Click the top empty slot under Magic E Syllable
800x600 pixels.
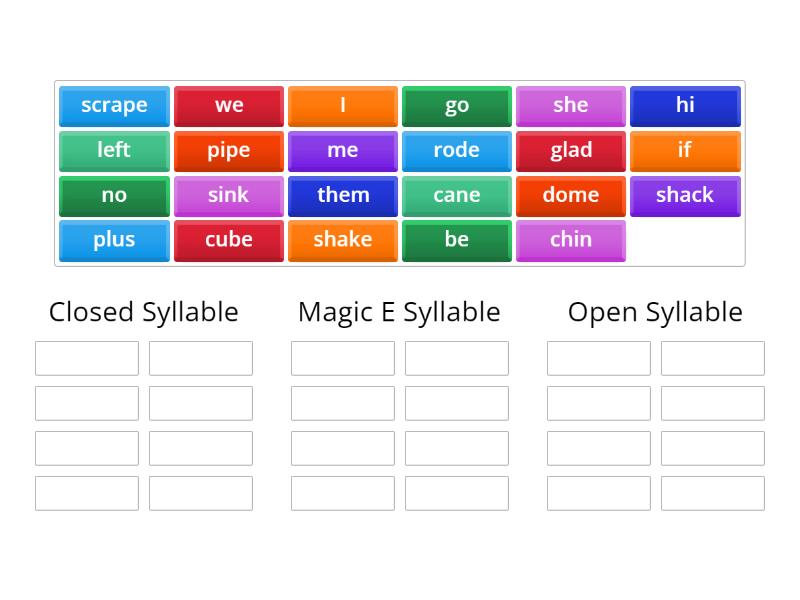[x=342, y=358]
